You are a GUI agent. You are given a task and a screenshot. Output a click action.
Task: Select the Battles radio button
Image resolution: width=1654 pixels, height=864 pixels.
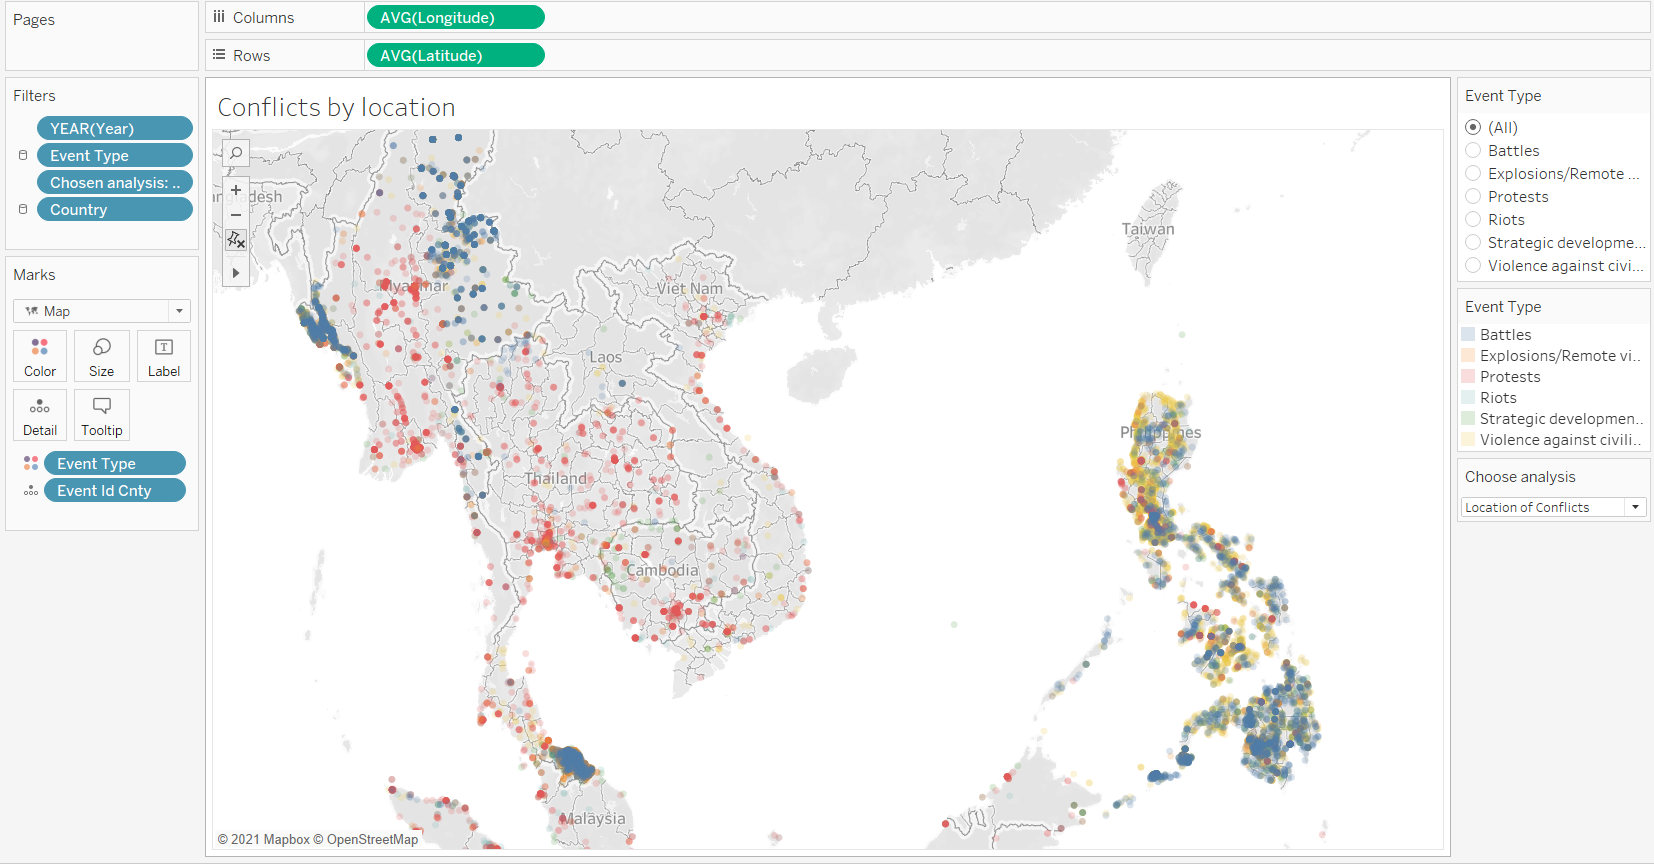click(1473, 151)
